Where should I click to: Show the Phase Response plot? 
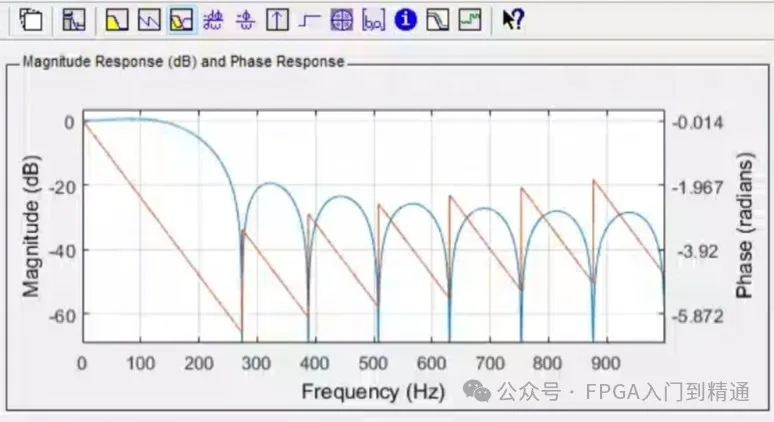point(149,19)
